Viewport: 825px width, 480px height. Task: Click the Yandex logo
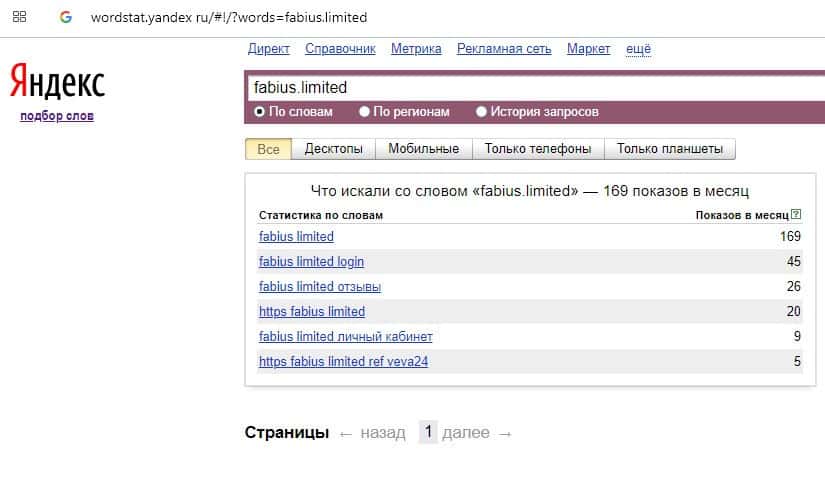(x=57, y=83)
